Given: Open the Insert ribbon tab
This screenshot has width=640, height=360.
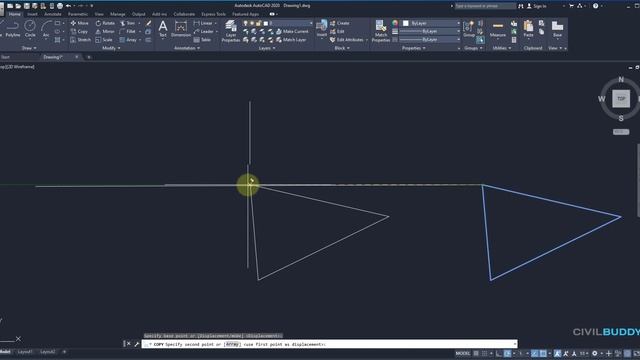Looking at the screenshot, I should tap(32, 14).
